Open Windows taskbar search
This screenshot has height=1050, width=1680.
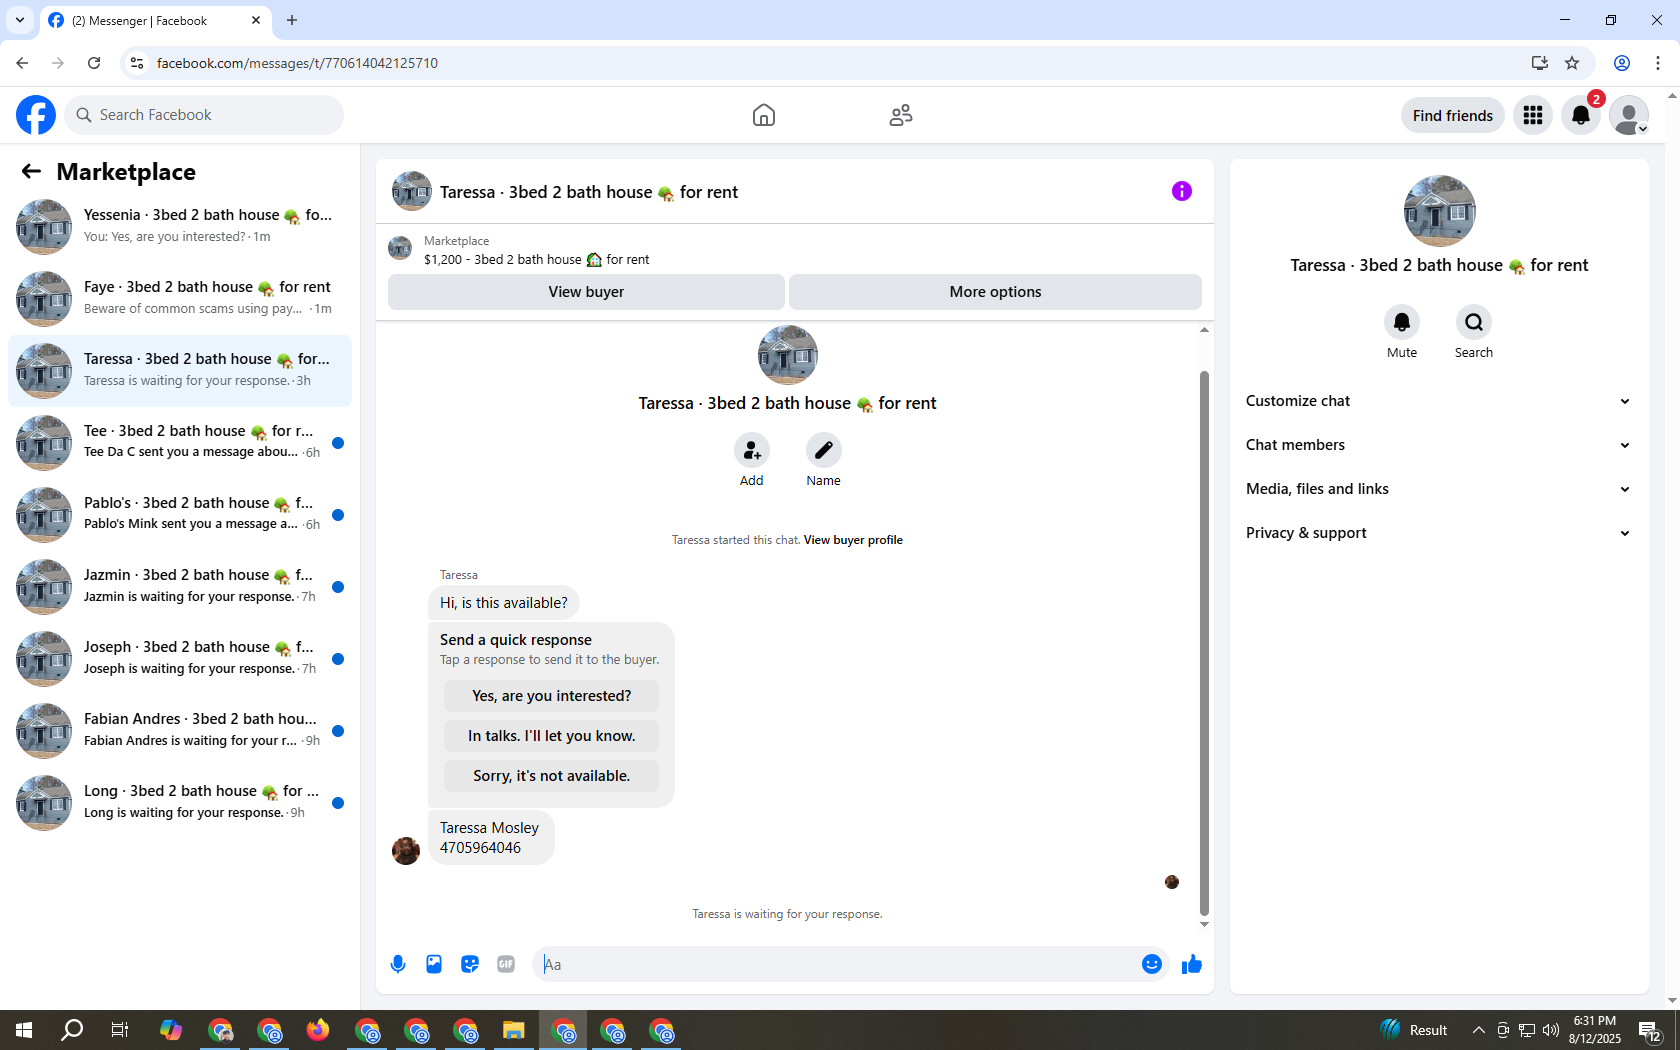point(72,1030)
